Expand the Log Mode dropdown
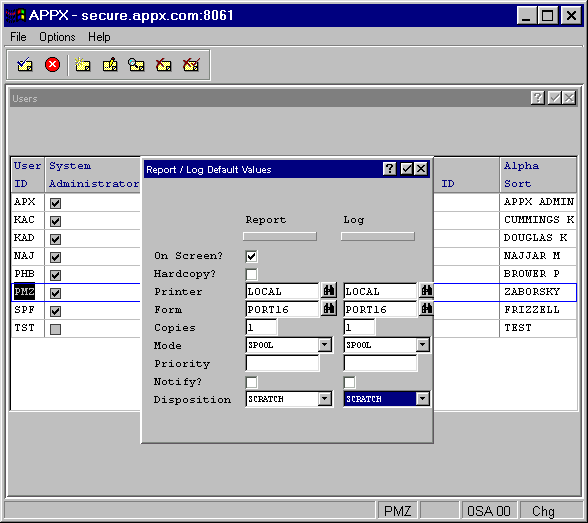588x523 pixels. (x=423, y=345)
